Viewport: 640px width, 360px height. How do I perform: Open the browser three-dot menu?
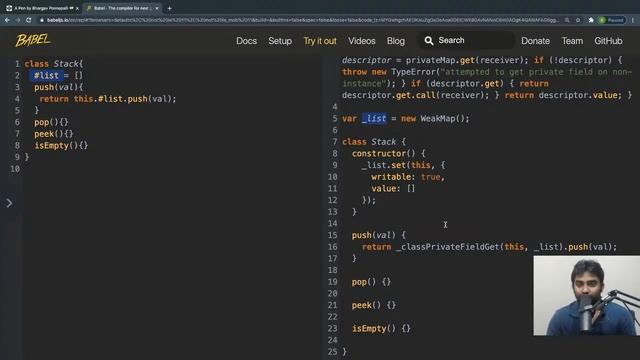coord(633,20)
